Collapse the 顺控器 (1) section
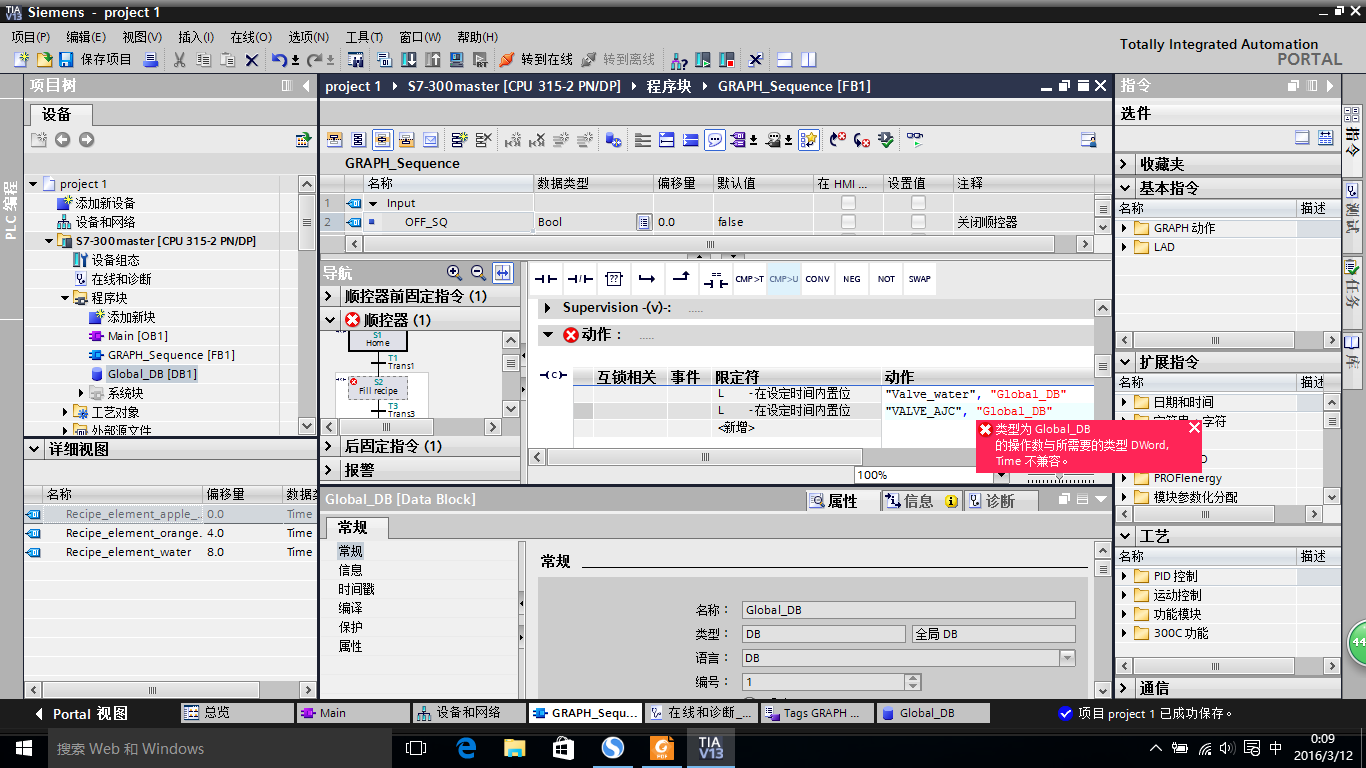The image size is (1366, 768). [331, 320]
